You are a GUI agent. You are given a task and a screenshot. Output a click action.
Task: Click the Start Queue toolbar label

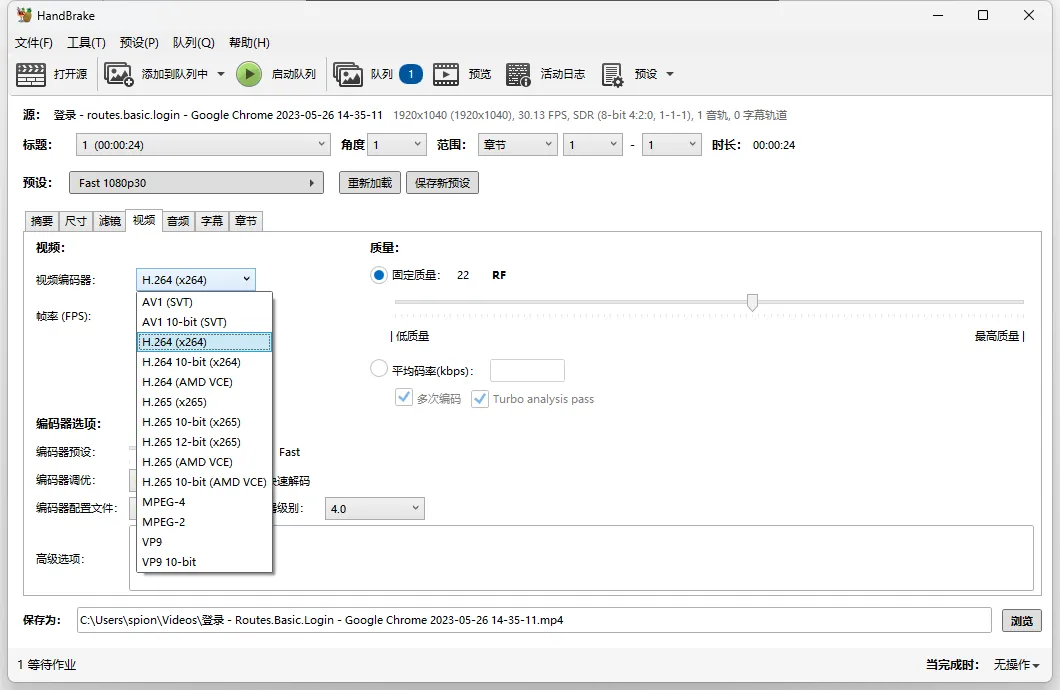(293, 74)
